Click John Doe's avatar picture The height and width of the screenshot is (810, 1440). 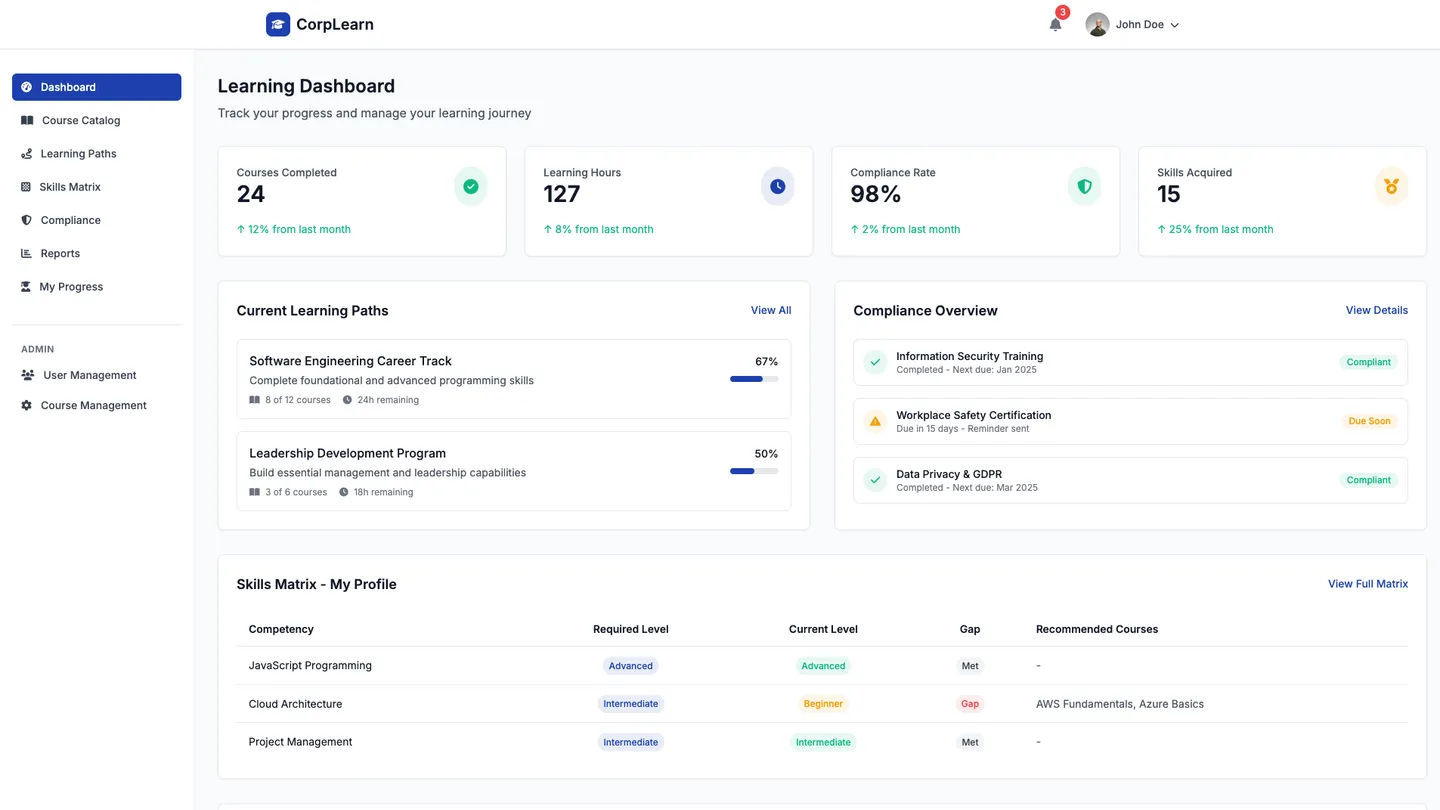(1097, 24)
